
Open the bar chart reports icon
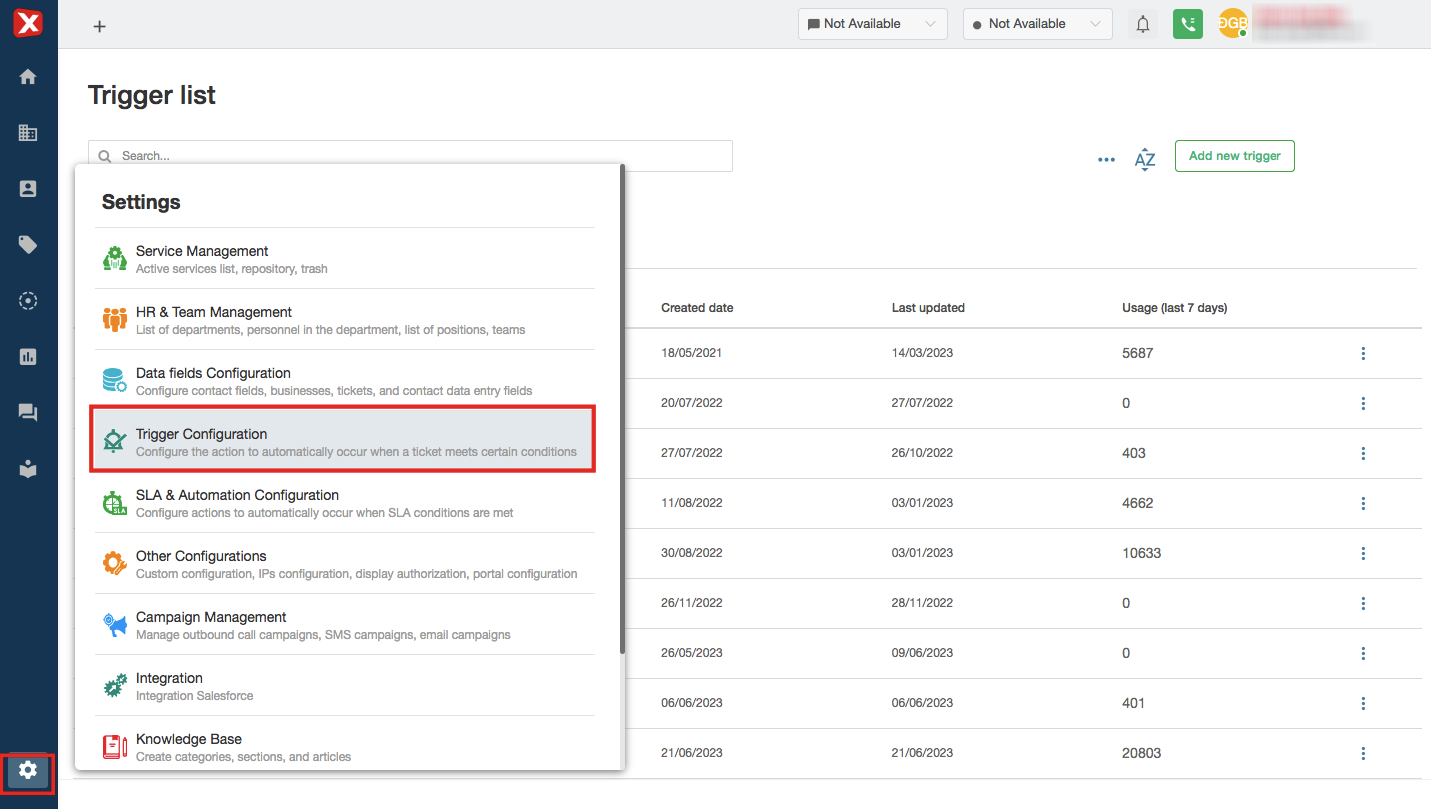pyautogui.click(x=28, y=357)
